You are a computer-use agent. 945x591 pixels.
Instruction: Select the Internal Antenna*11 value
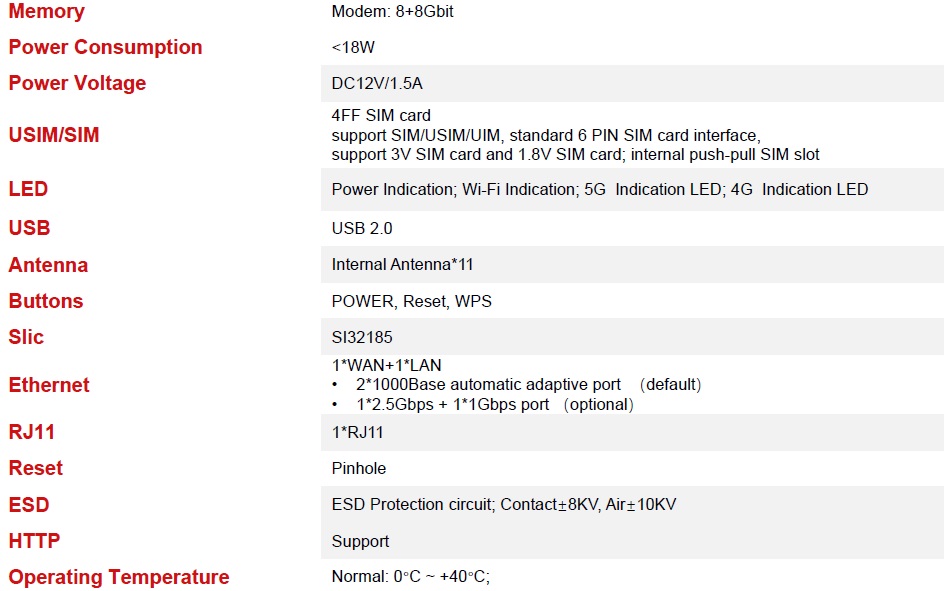click(400, 265)
